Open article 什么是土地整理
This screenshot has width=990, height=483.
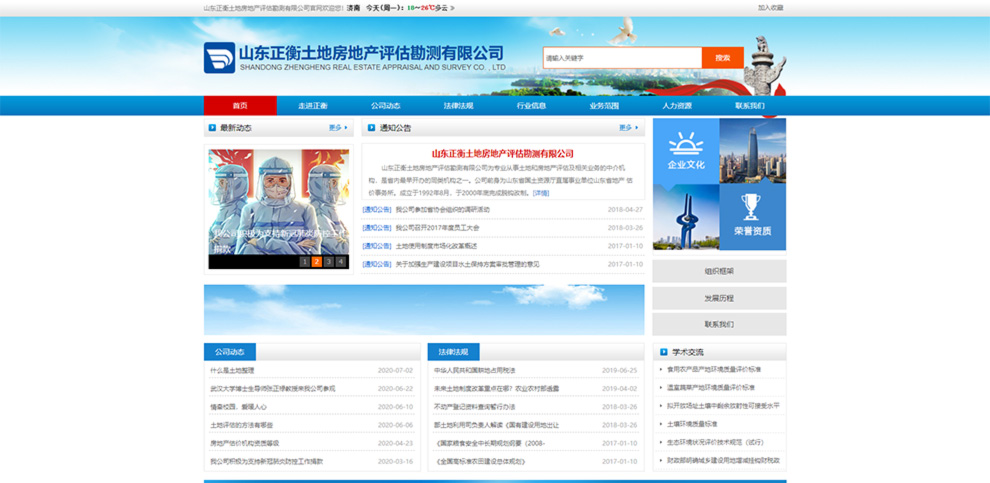[232, 371]
